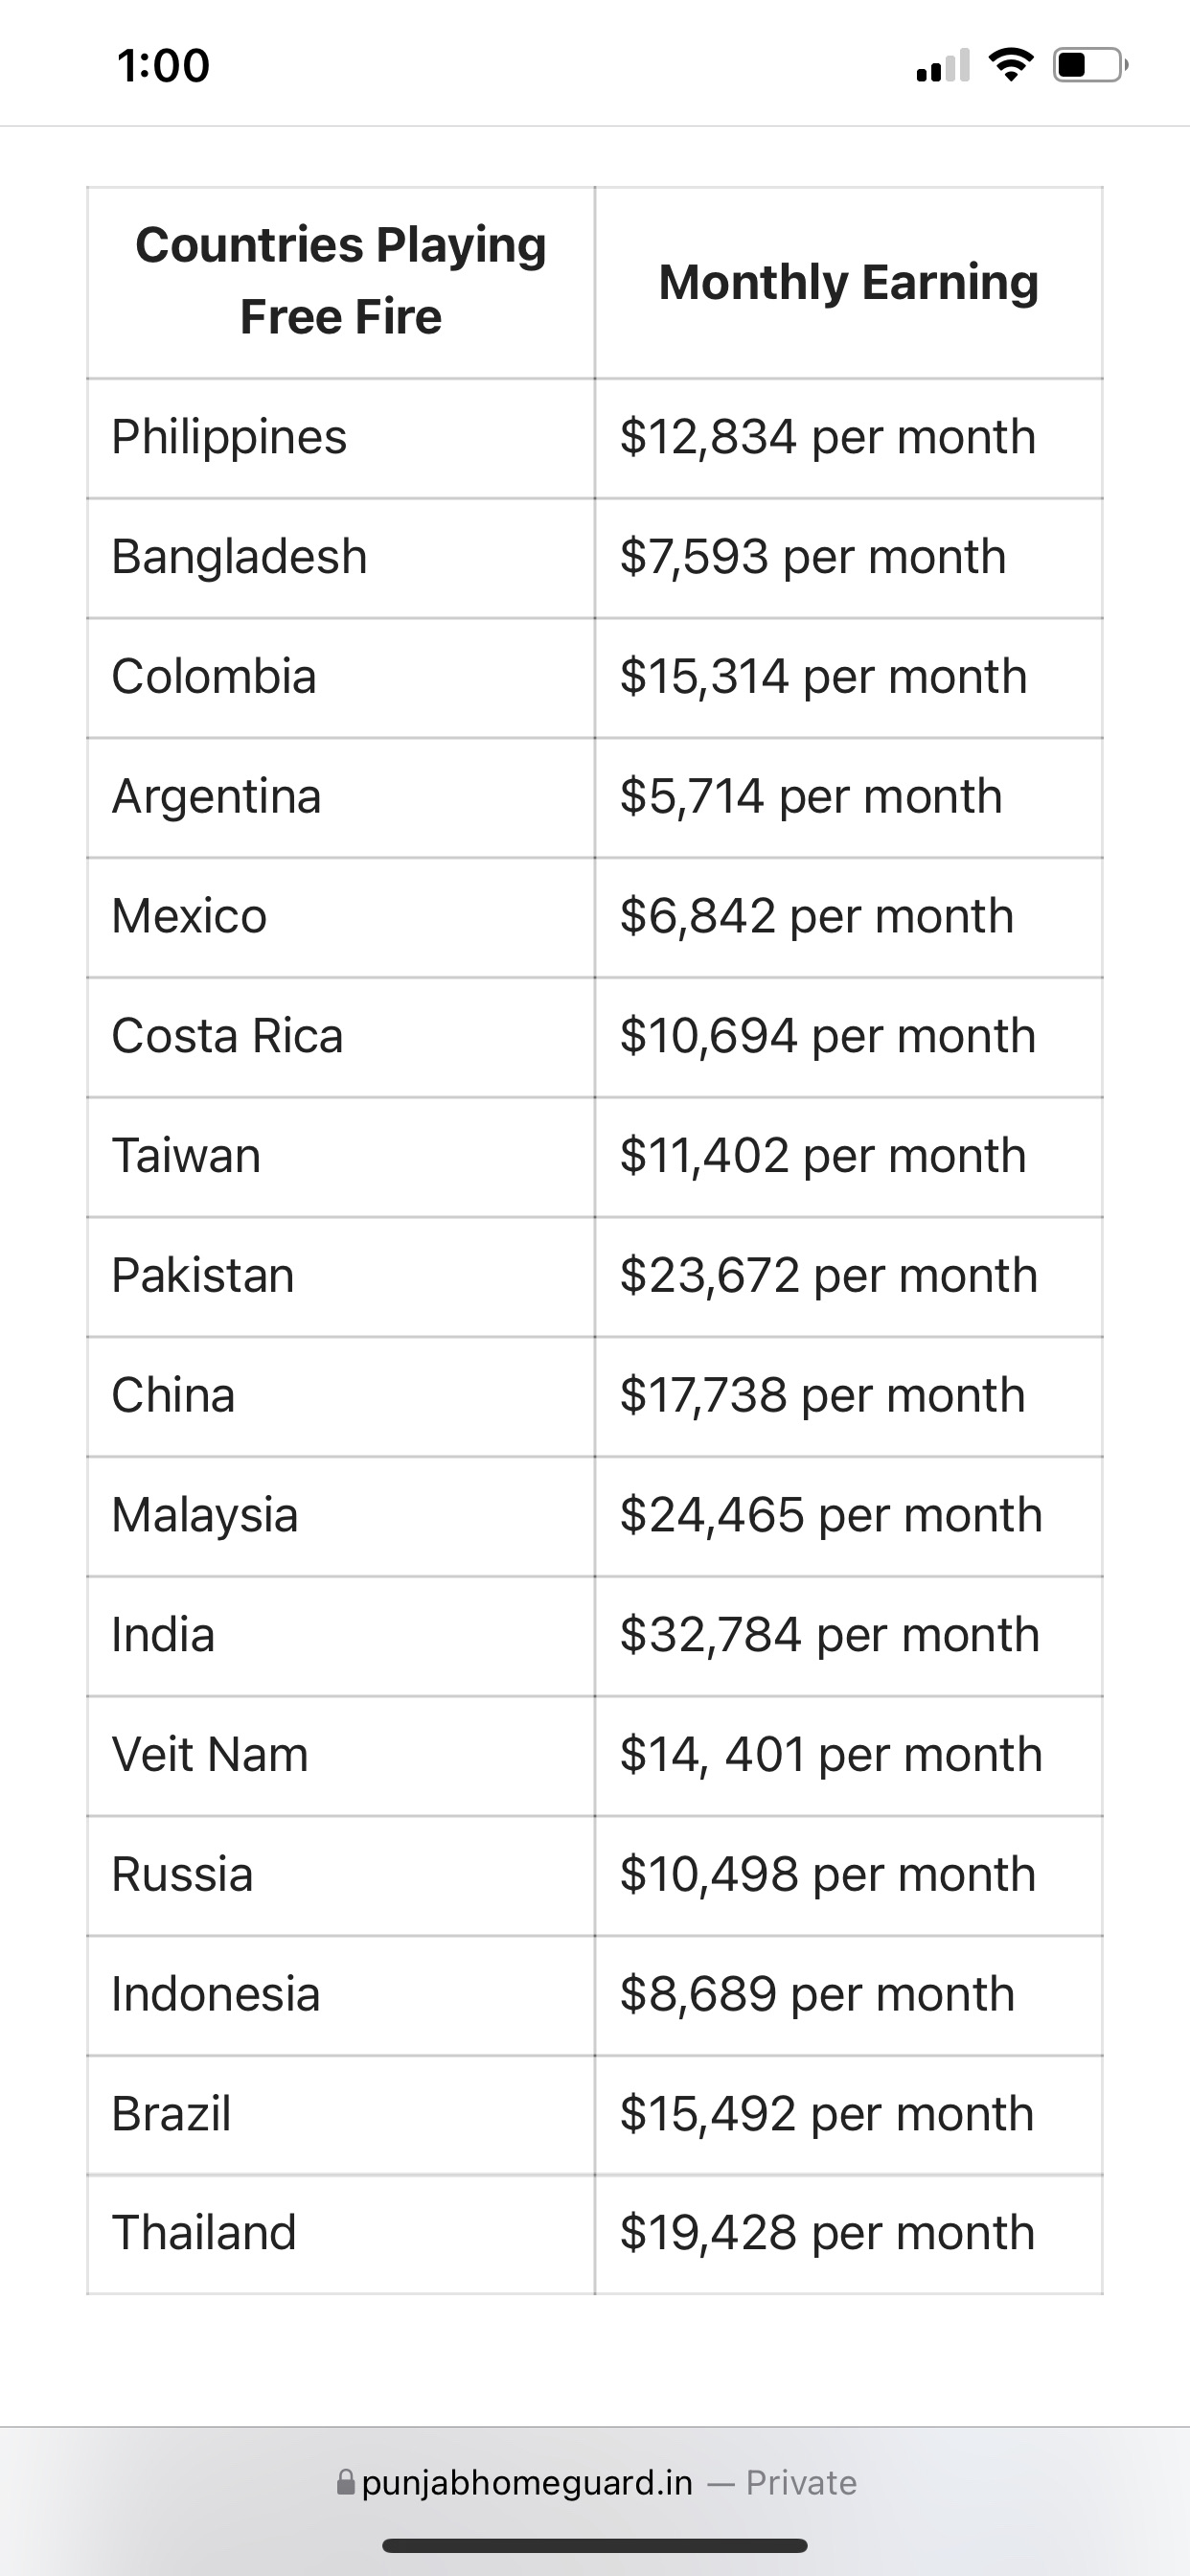Screen dimensions: 1190x2576
Task: Tap Colombia's $15,314 per month cell
Action: 823,677
